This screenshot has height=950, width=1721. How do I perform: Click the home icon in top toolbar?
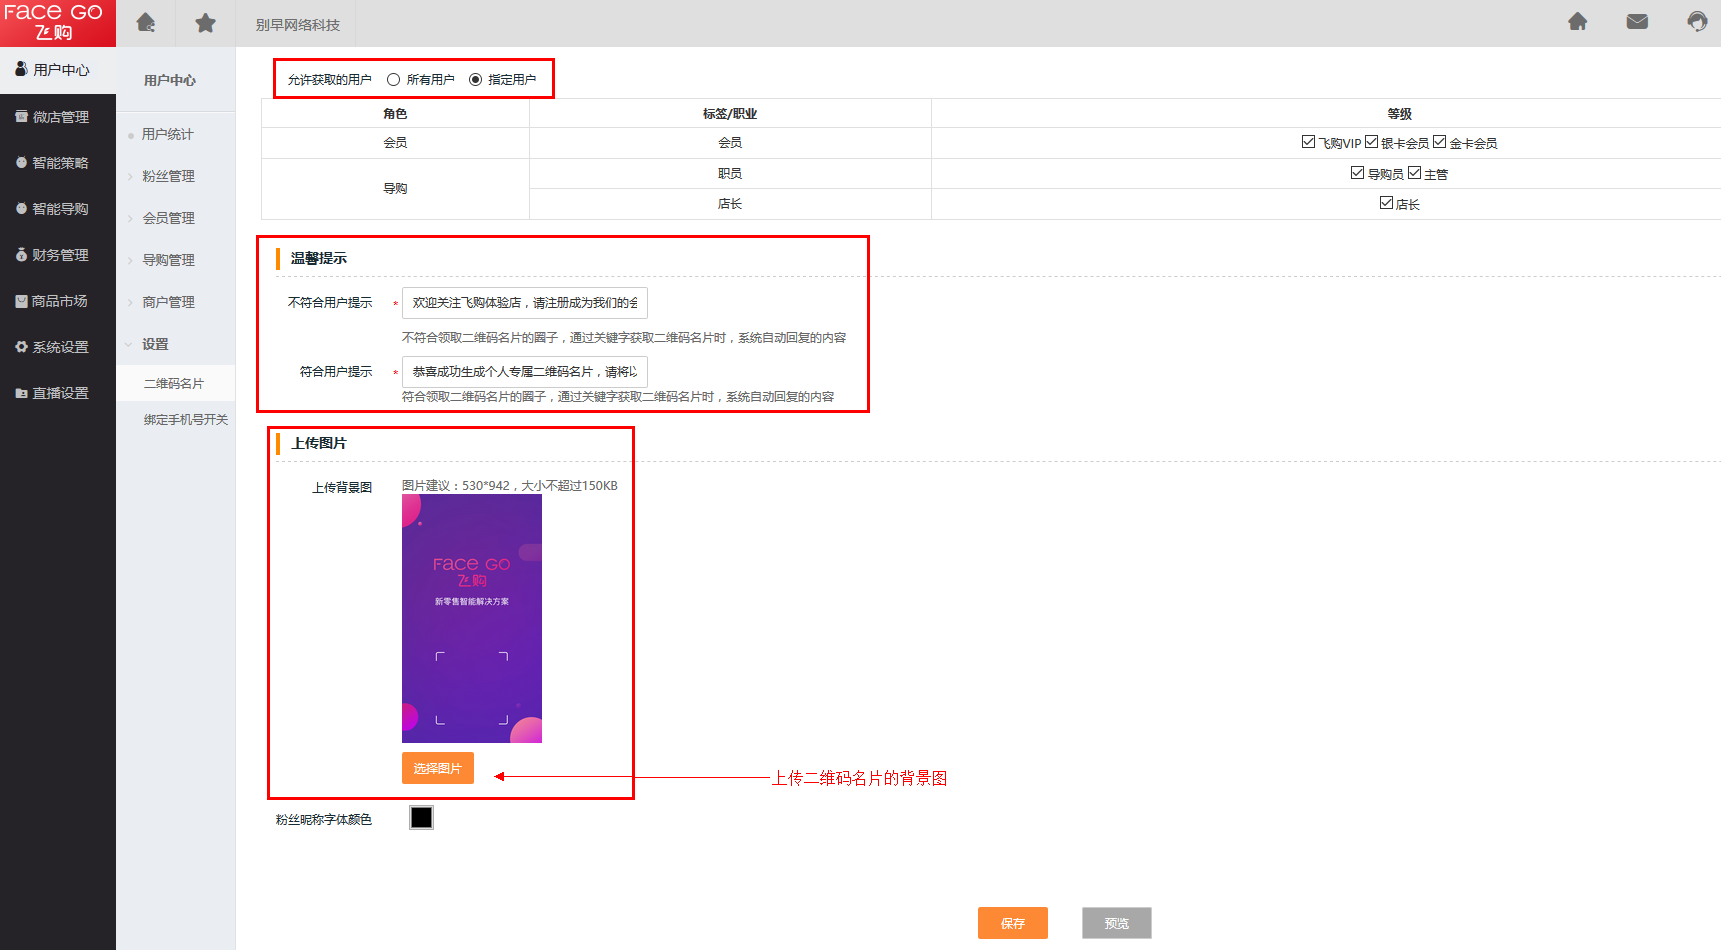pos(146,23)
